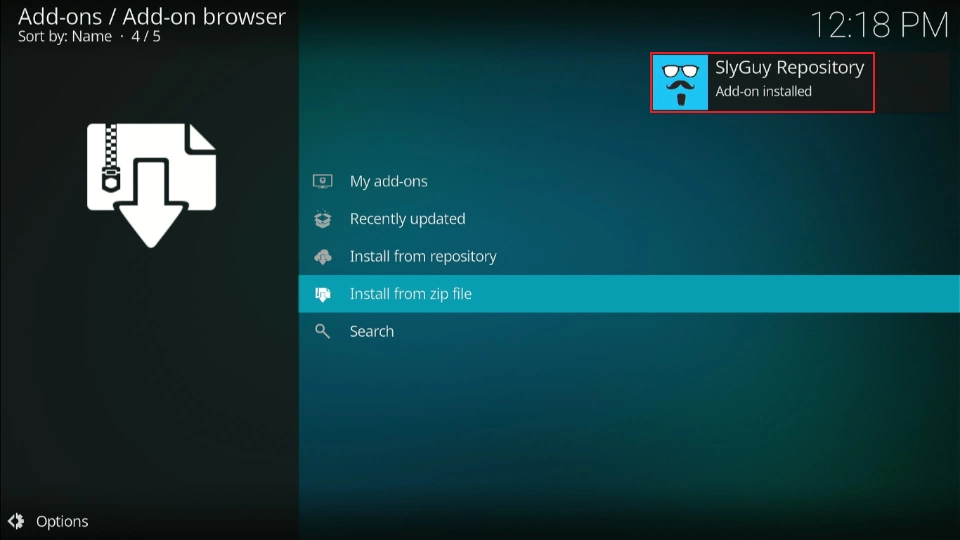
Task: Open the My add-ons entry
Action: (x=388, y=181)
